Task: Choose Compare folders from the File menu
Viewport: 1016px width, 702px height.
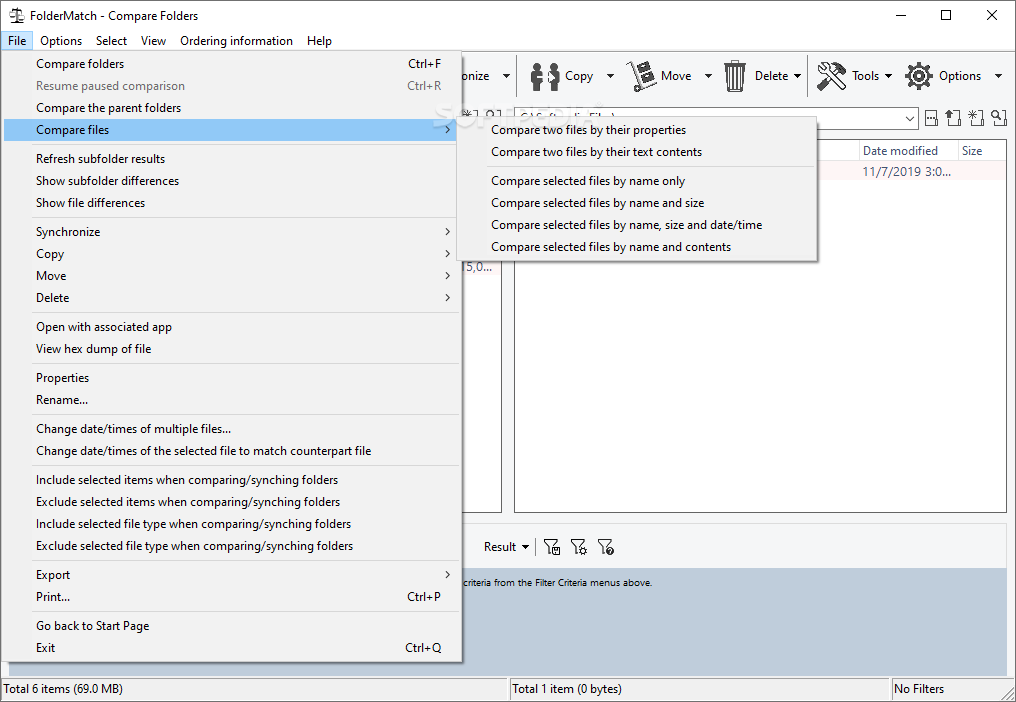Action: point(231,64)
